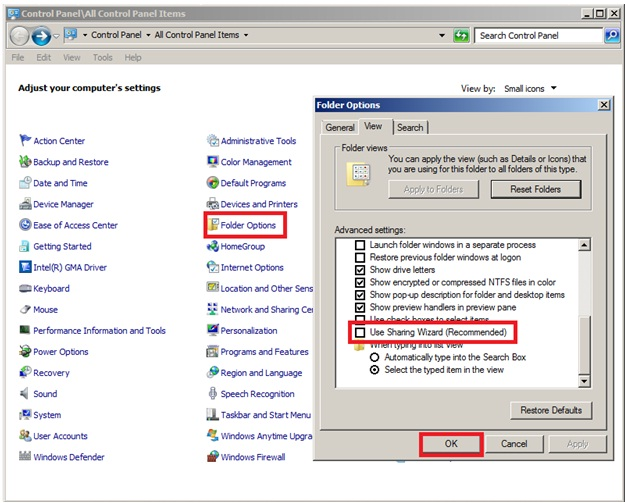Viewport: 628px width, 503px height.
Task: Close the Folder Options dialog
Action: click(x=604, y=105)
